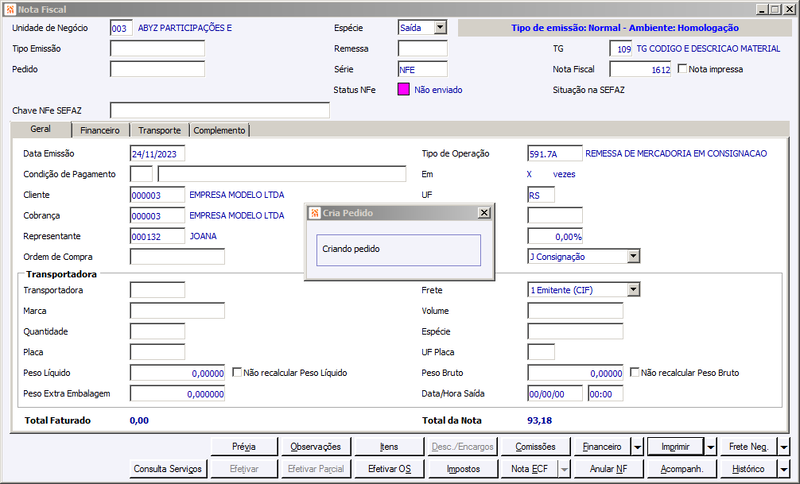Click the Observações button
Viewport: 800px width, 484px height.
click(316, 447)
